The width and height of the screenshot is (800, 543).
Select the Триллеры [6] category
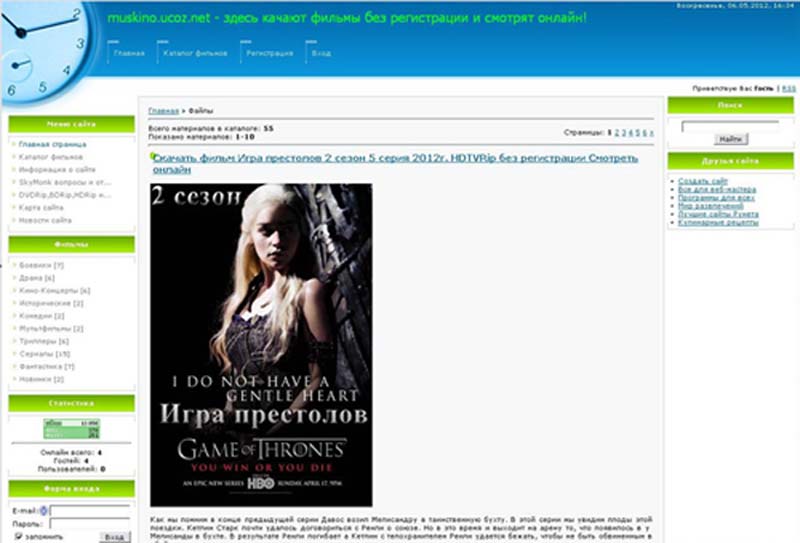[43, 341]
